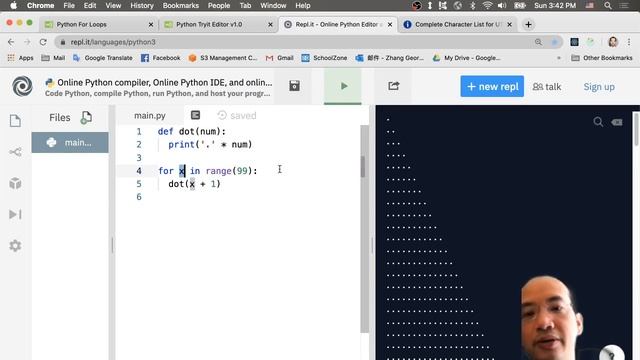Viewport: 640px width, 360px height.
Task: Open the Gmail bookmark
Action: pos(279,58)
